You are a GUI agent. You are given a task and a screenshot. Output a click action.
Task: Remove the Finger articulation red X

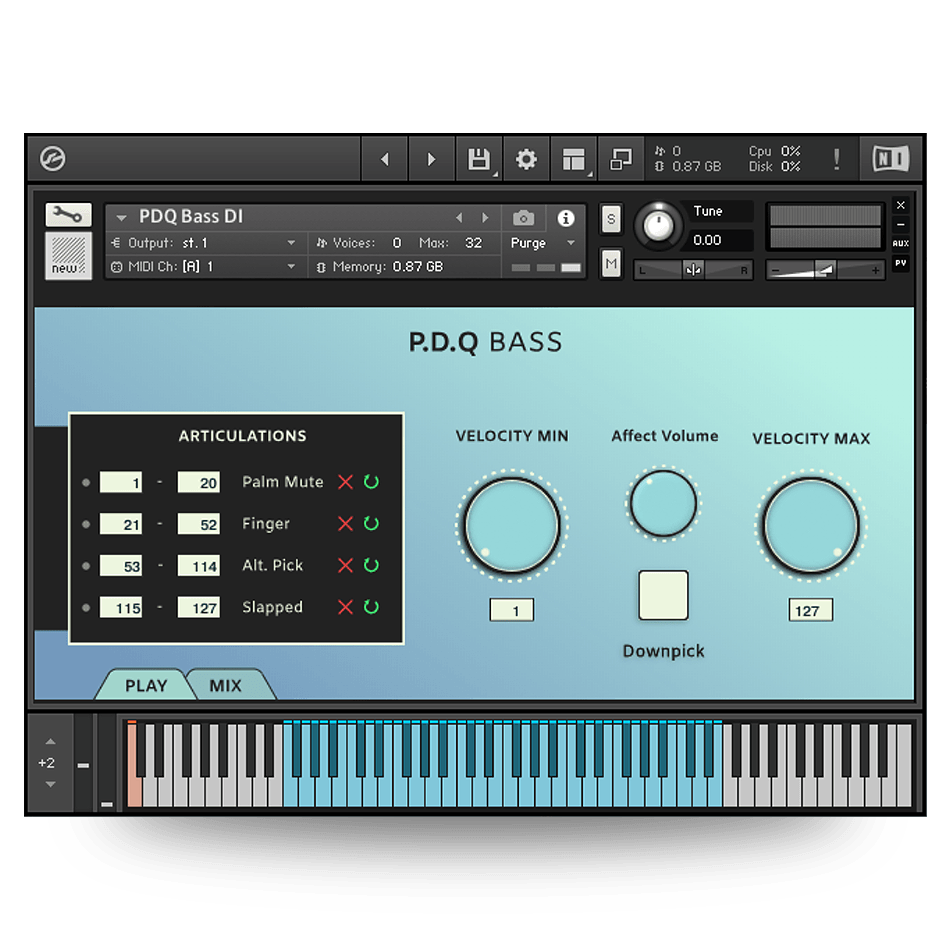click(345, 524)
